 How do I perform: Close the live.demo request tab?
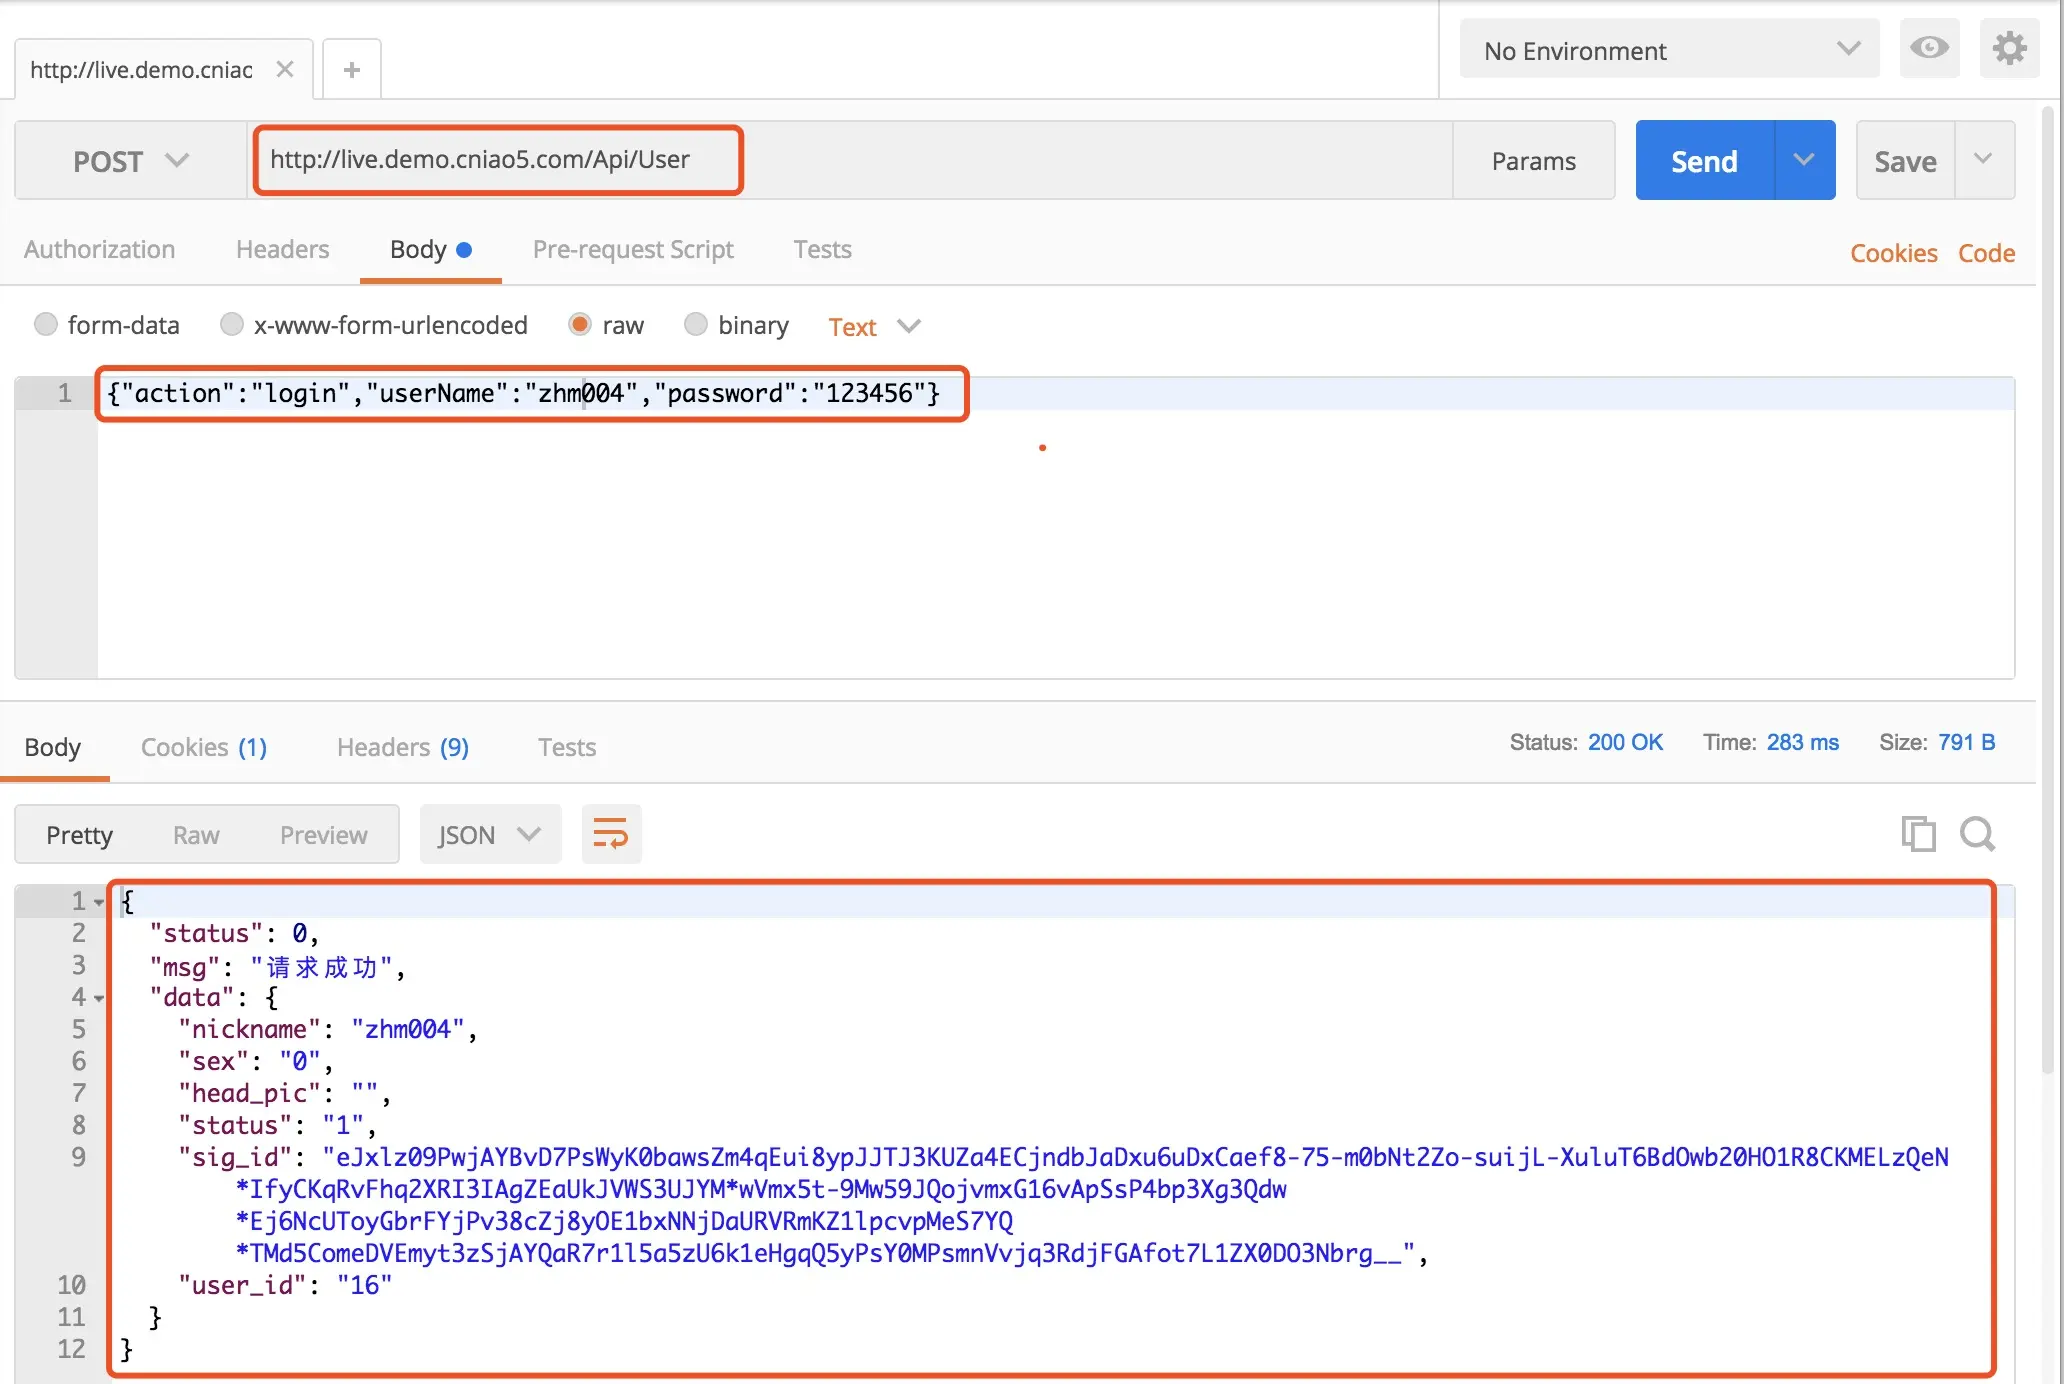point(285,69)
